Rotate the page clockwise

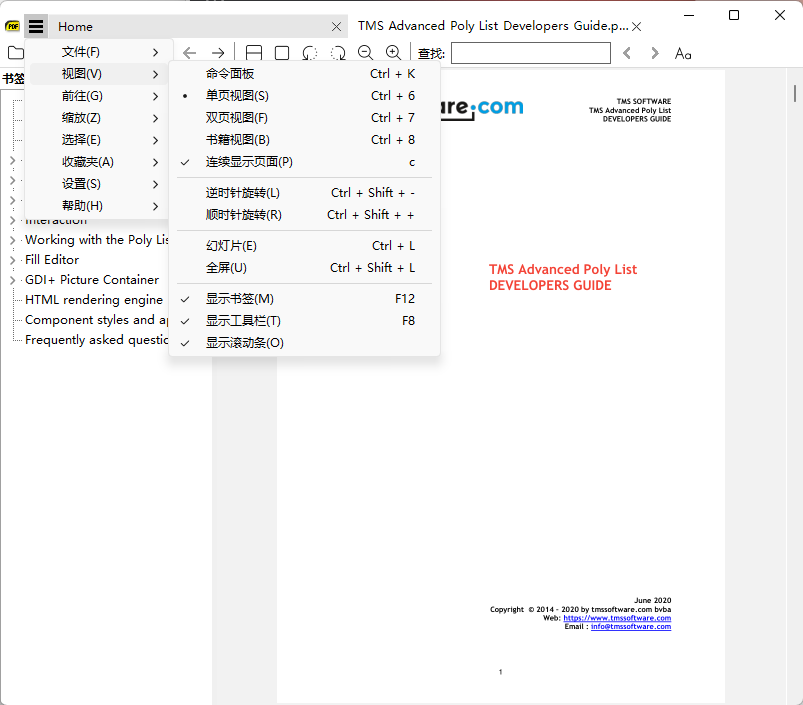(338, 53)
